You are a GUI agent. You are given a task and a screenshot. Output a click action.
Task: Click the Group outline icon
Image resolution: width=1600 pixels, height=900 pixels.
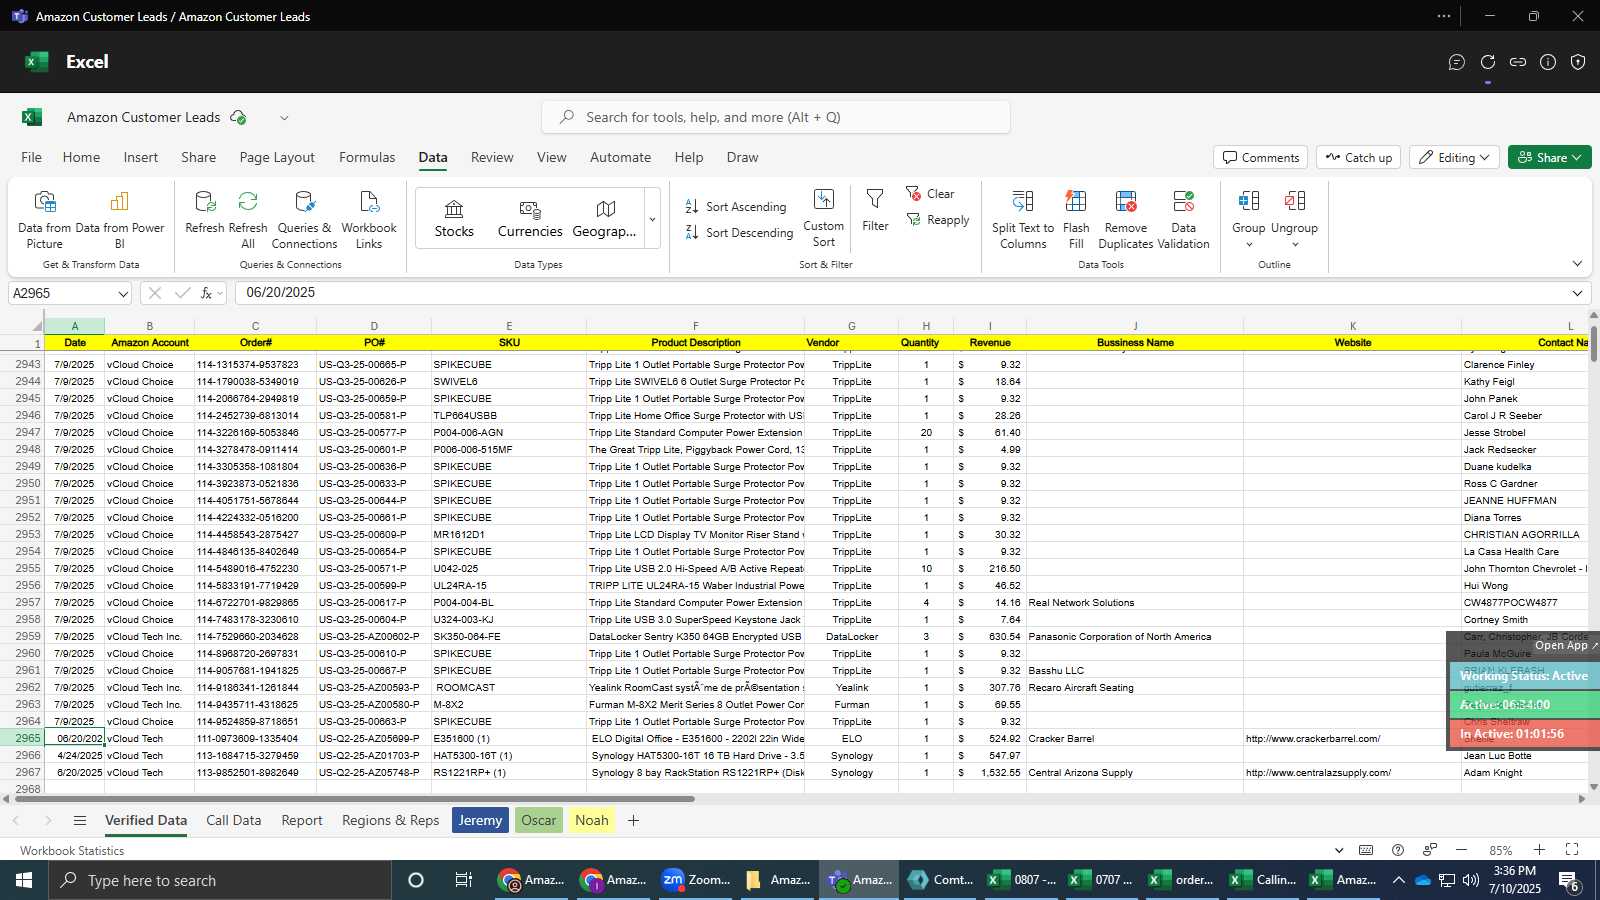pyautogui.click(x=1249, y=202)
